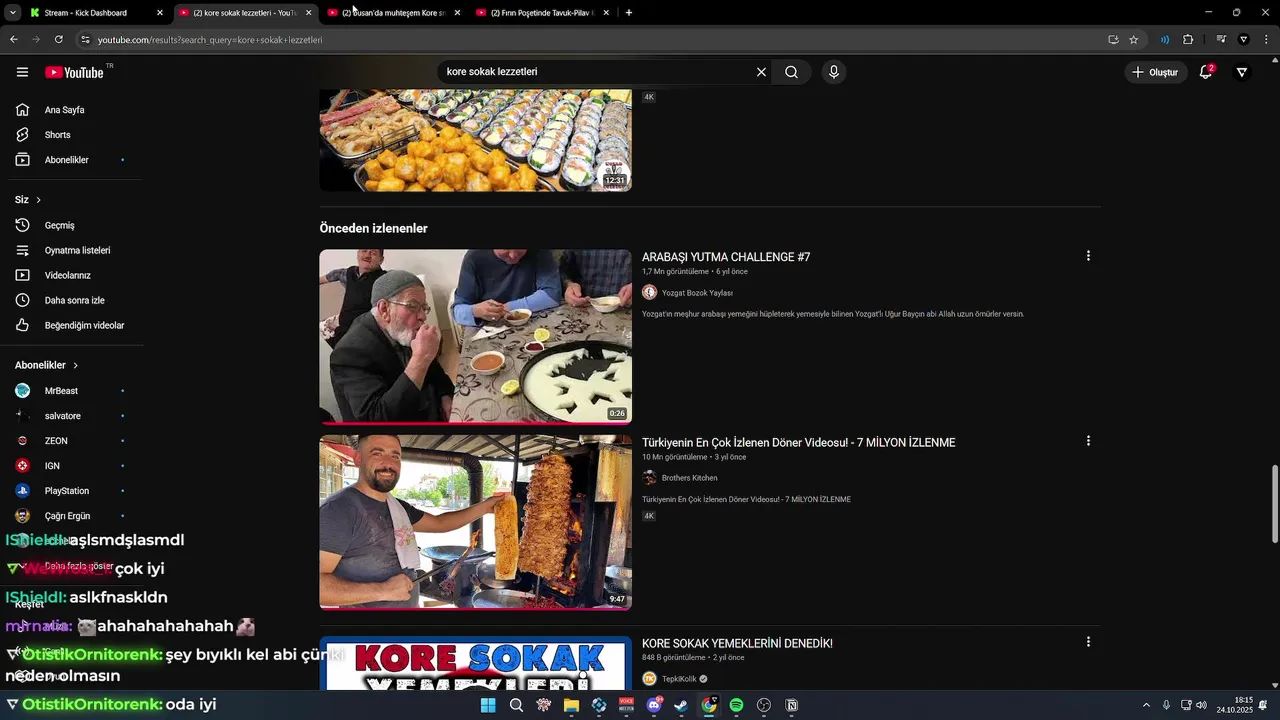Switch to Busan'da muhteşem Kore tab
This screenshot has height=720, width=1280.
[x=393, y=13]
